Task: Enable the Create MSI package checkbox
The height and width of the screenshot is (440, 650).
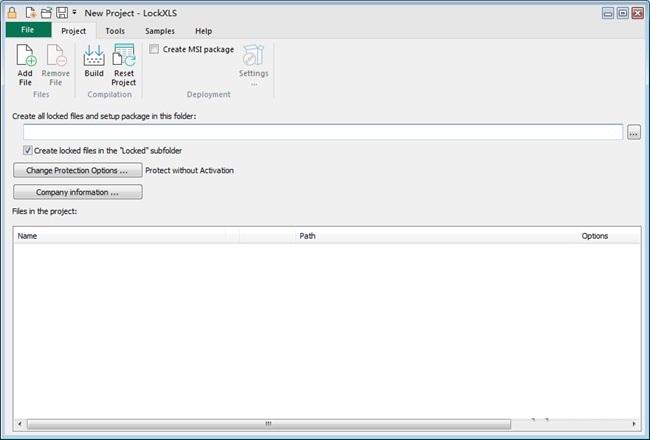Action: click(x=154, y=49)
